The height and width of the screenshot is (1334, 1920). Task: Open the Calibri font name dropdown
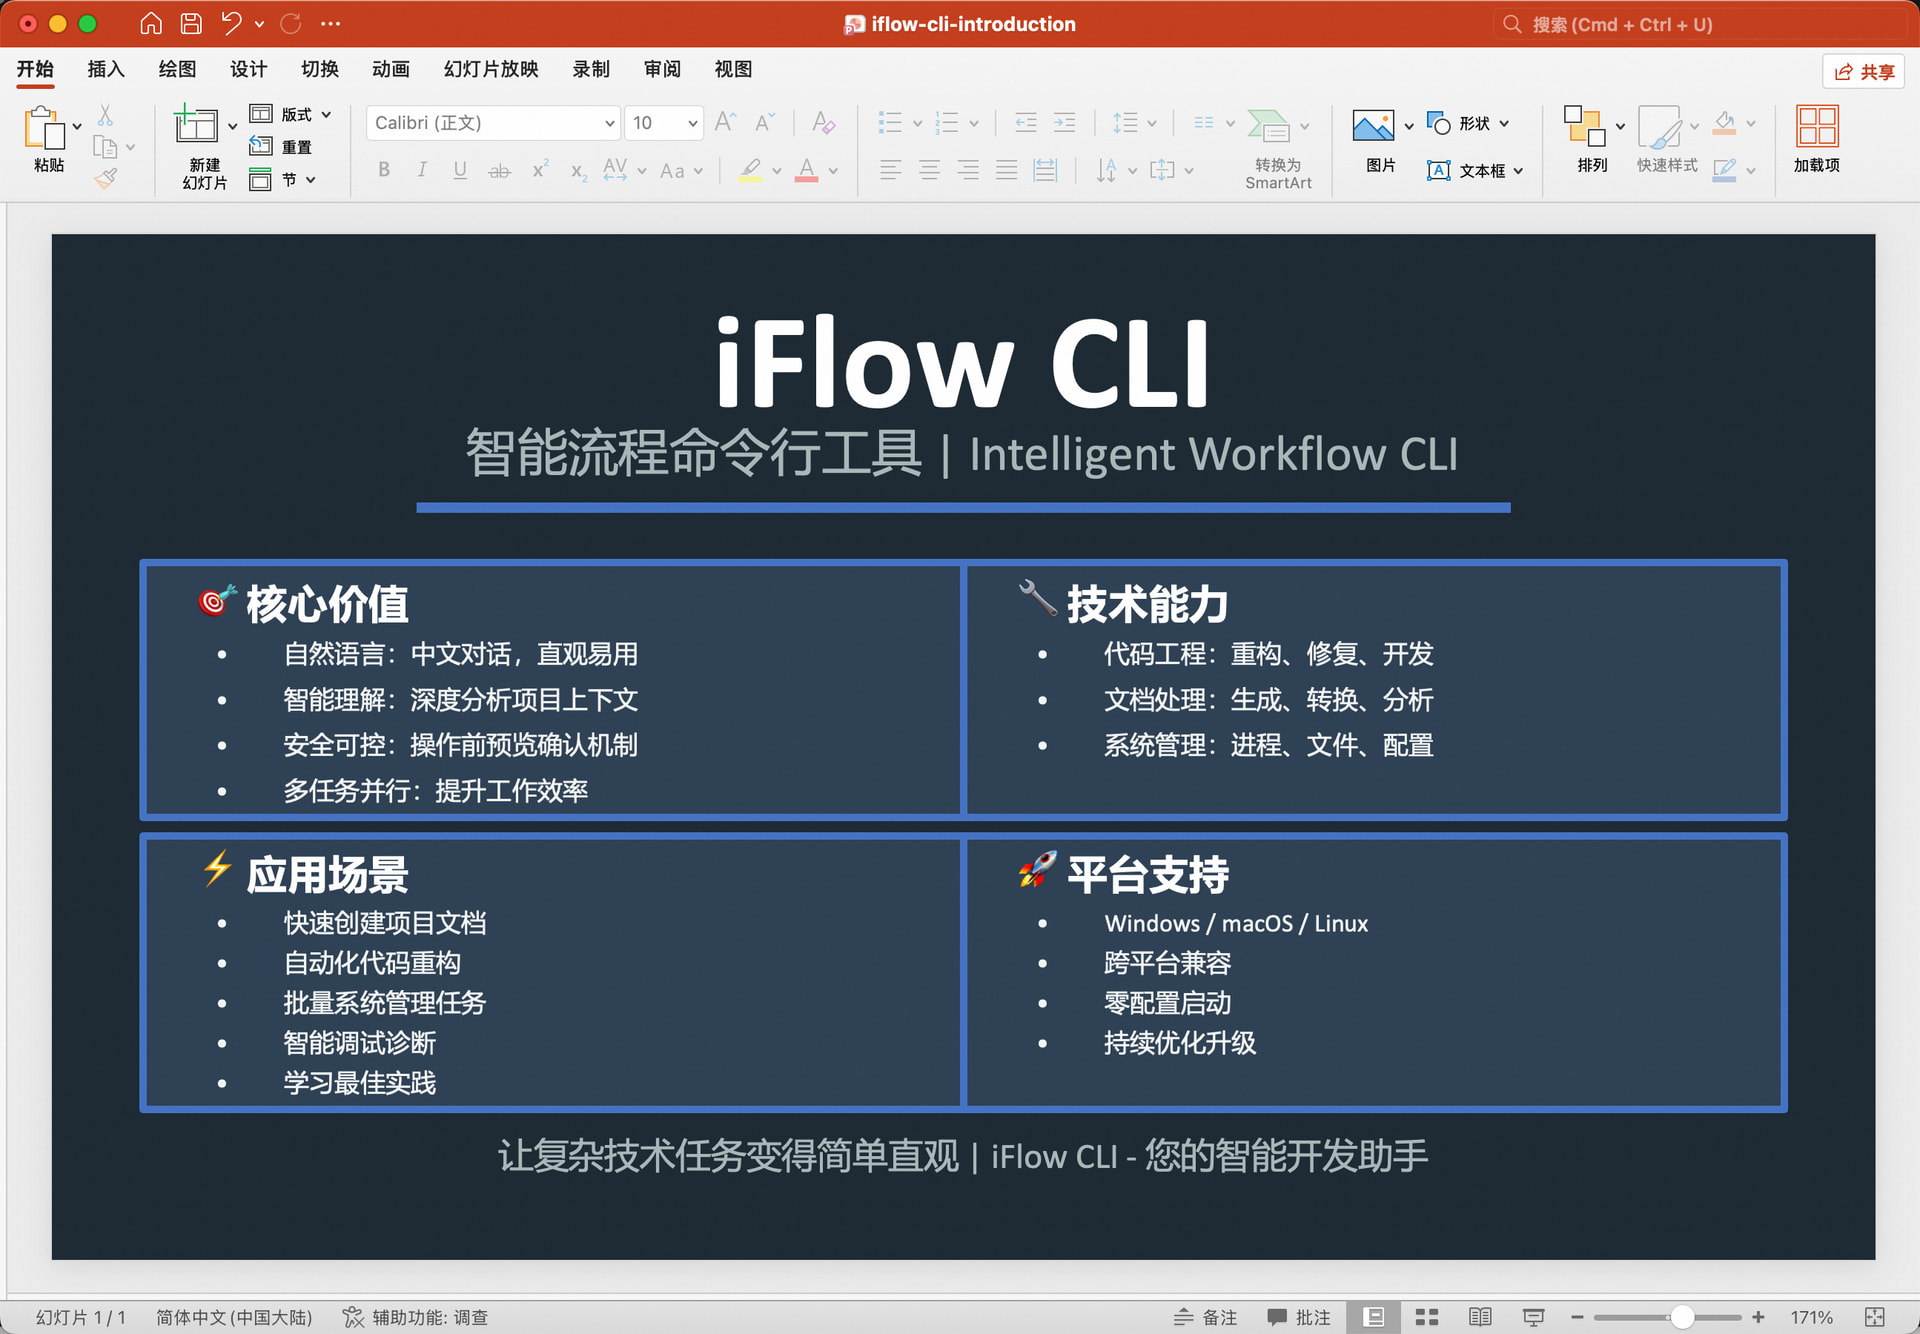coord(609,123)
